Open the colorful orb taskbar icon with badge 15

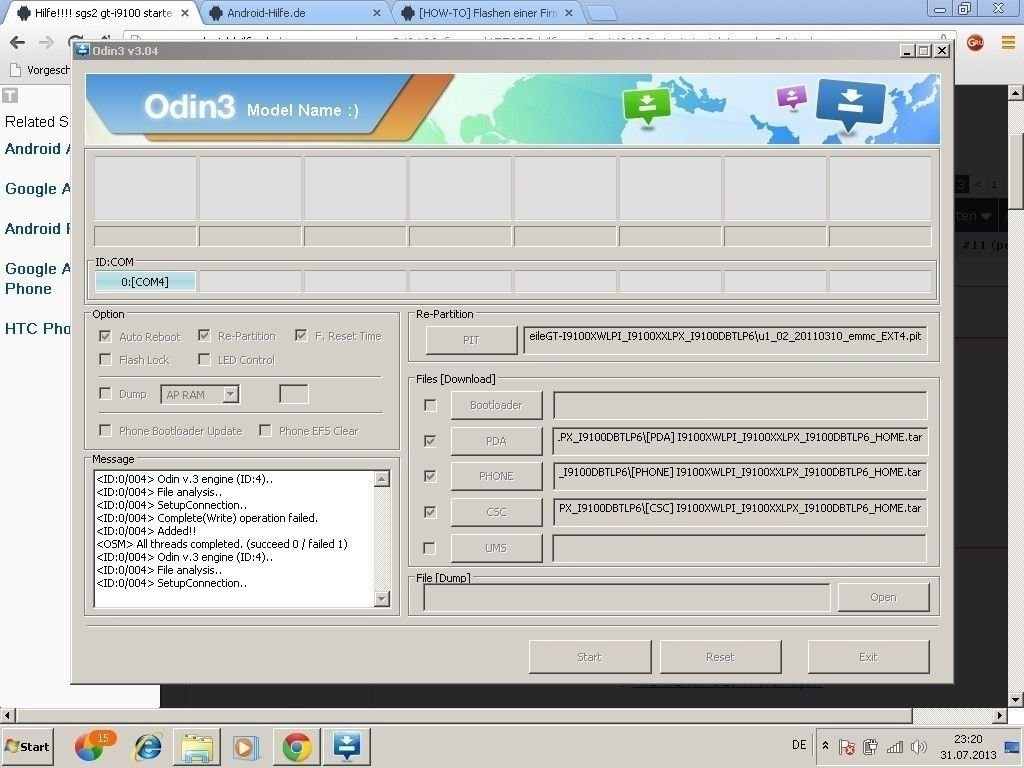(95, 746)
